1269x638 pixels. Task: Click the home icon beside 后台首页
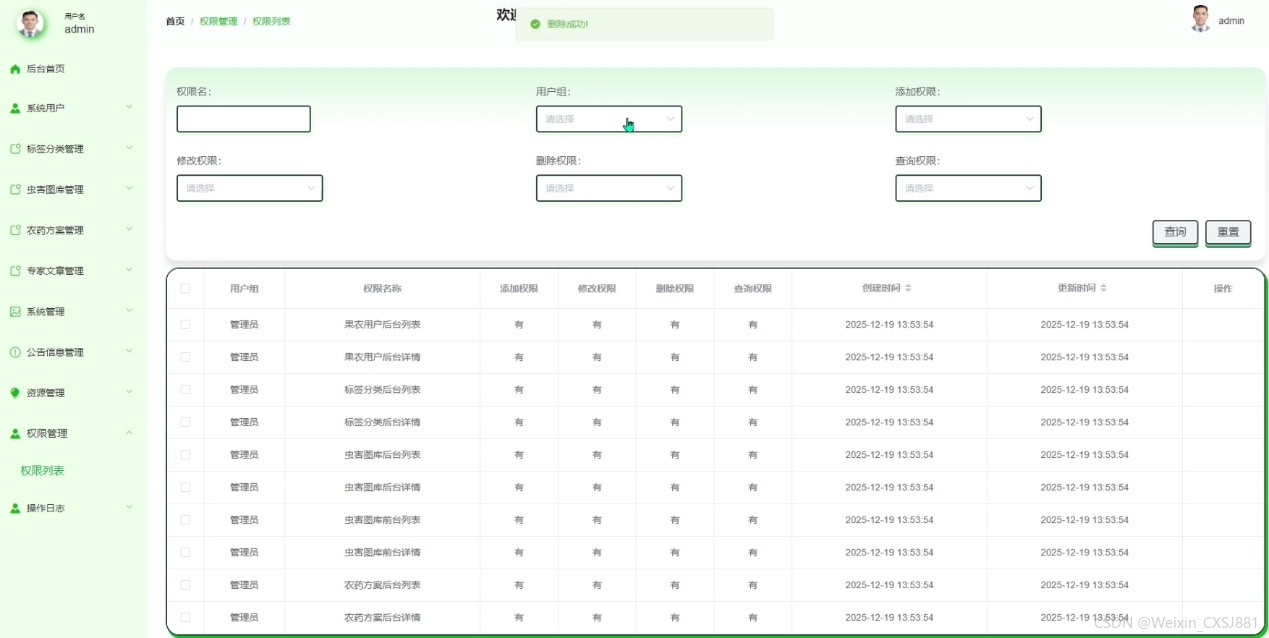(15, 69)
